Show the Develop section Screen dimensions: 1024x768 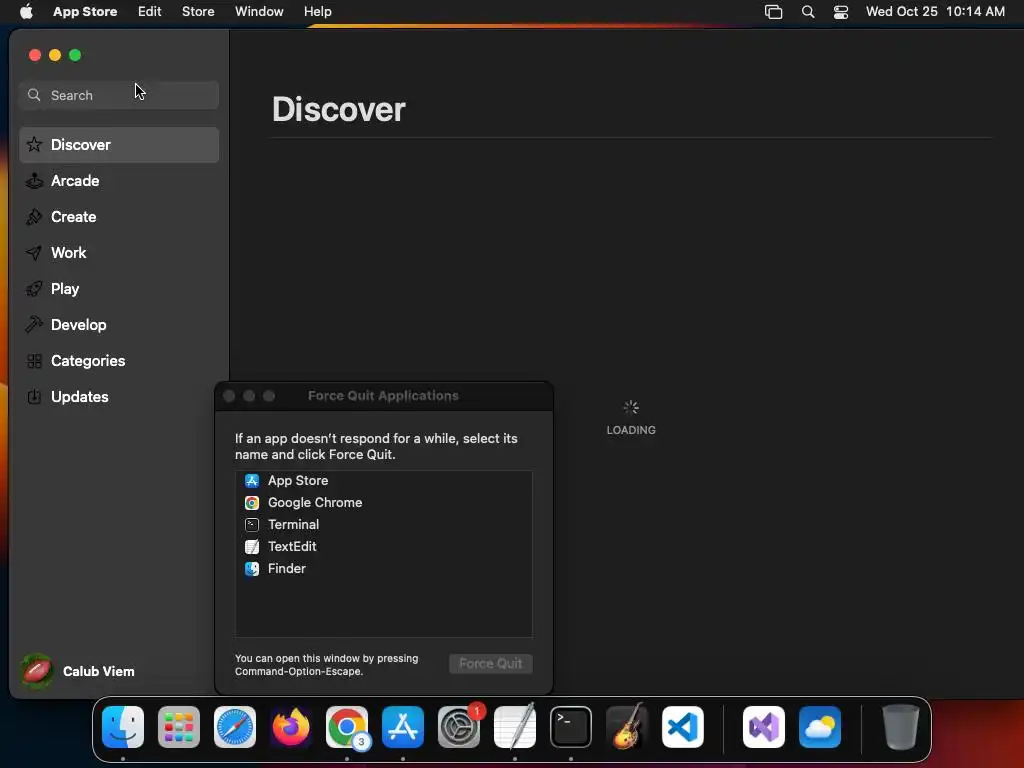coord(119,325)
